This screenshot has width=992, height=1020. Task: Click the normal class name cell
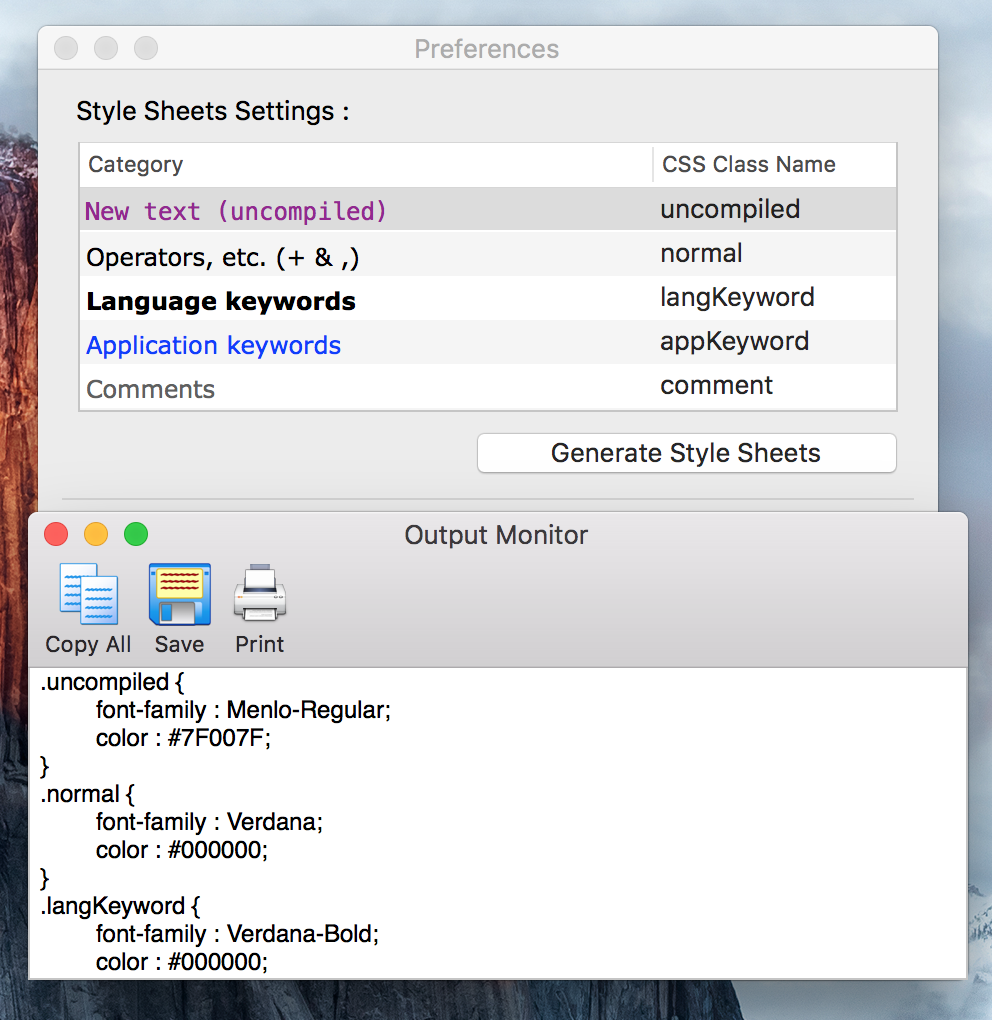point(701,254)
